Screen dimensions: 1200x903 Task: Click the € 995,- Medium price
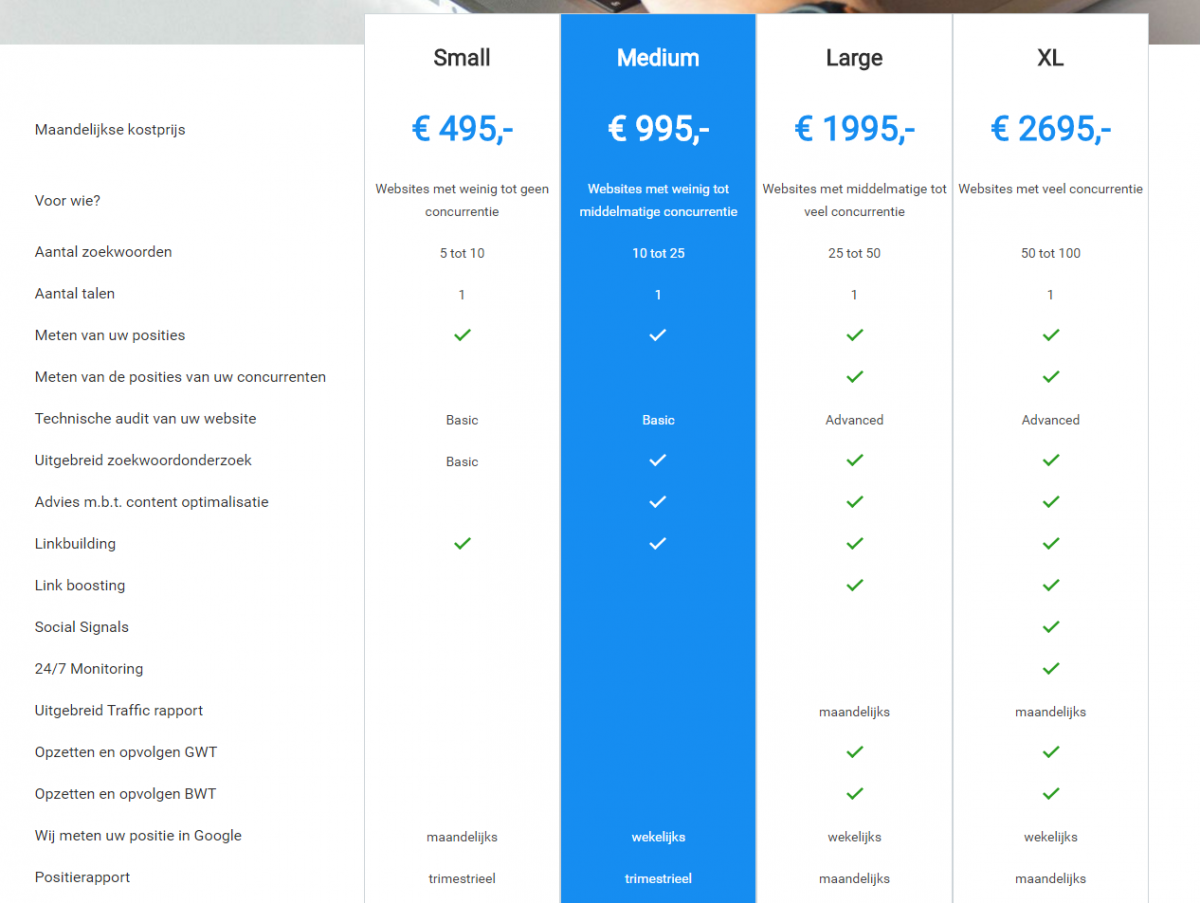pos(658,129)
